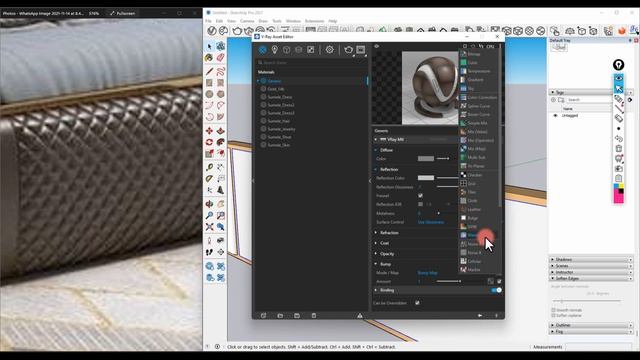Open the Textures category in V-Ray Asset Editor
This screenshot has width=640, height=360.
point(311,50)
